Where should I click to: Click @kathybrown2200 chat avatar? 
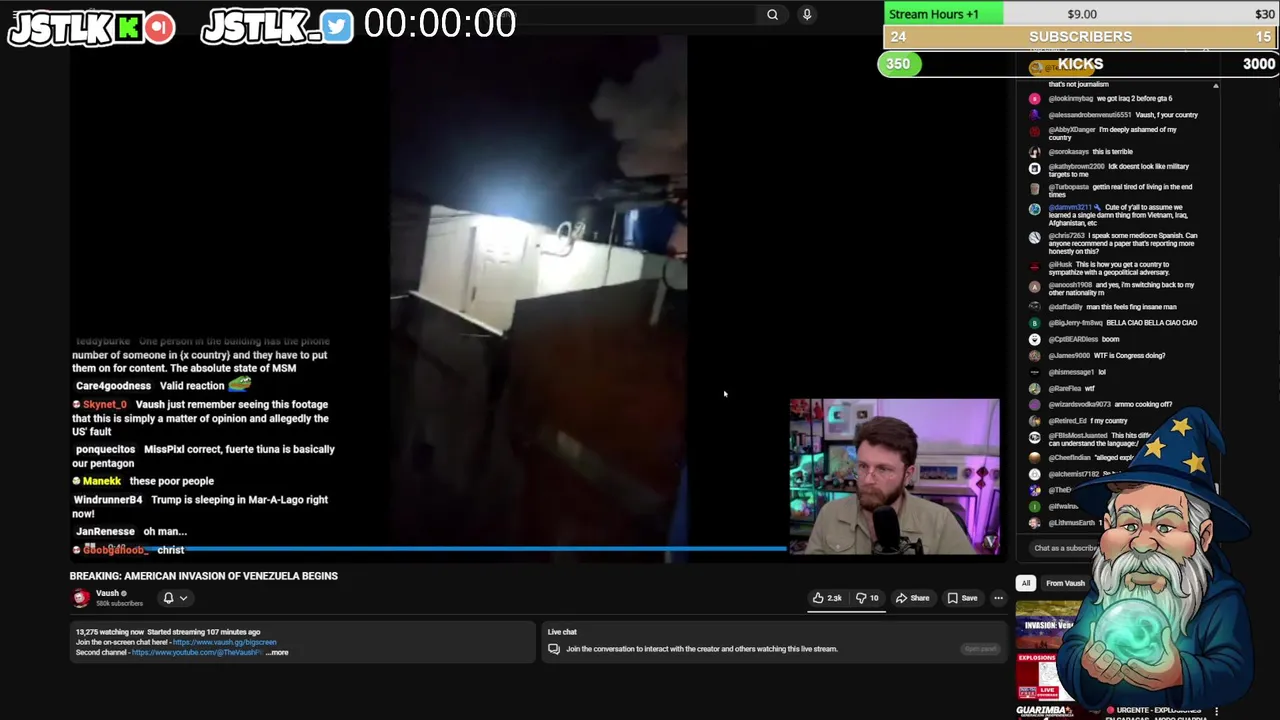[x=1034, y=168]
